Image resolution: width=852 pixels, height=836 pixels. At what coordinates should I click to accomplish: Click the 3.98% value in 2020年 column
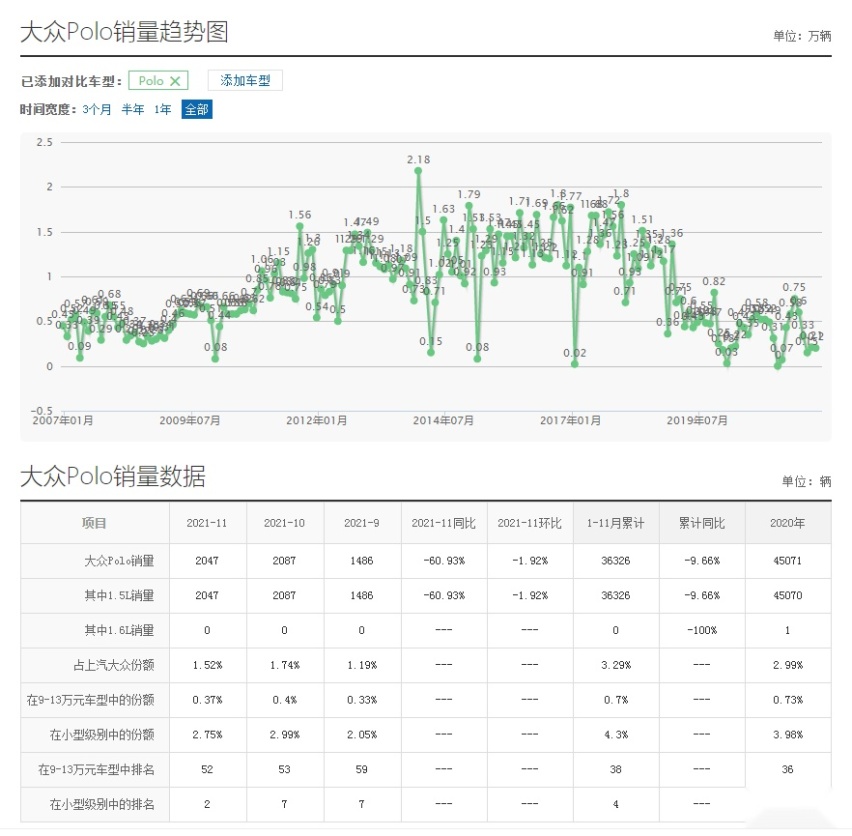[x=787, y=734]
